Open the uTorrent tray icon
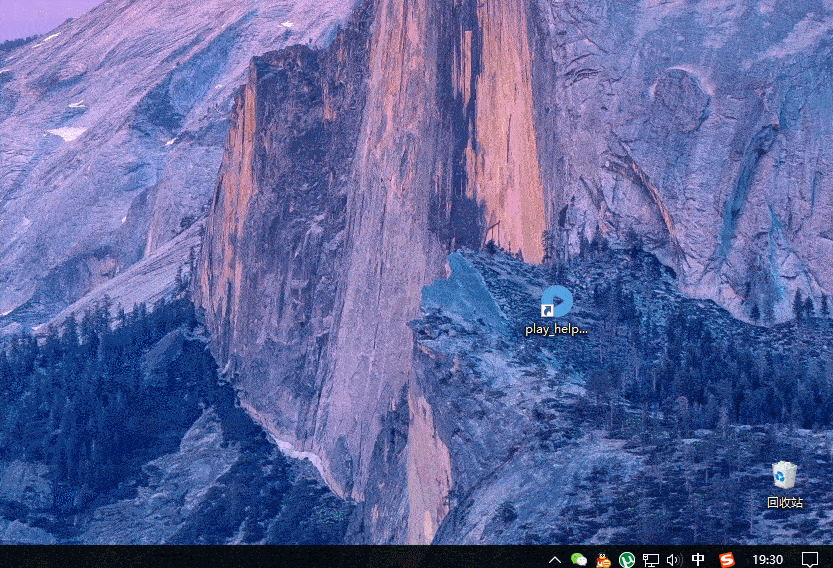This screenshot has height=568, width=833. tap(627, 560)
